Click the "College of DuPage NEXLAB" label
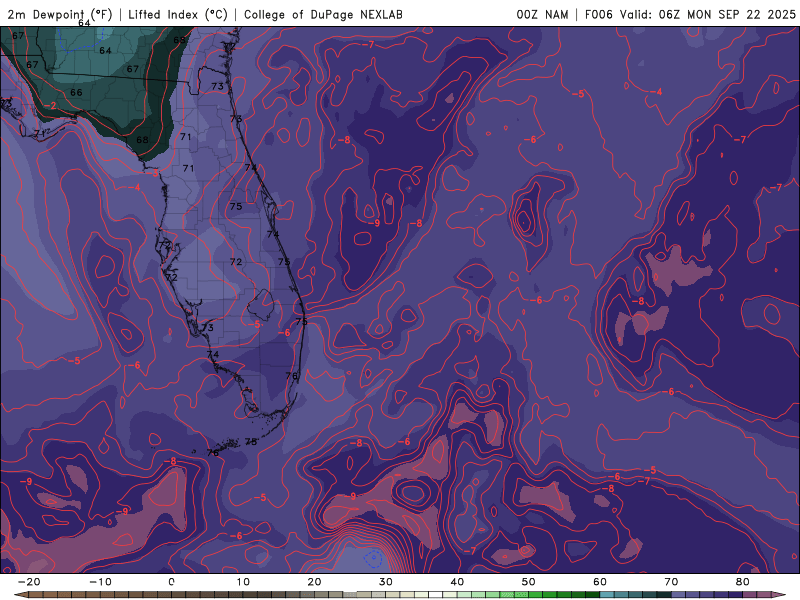This screenshot has width=800, height=600. tap(323, 14)
